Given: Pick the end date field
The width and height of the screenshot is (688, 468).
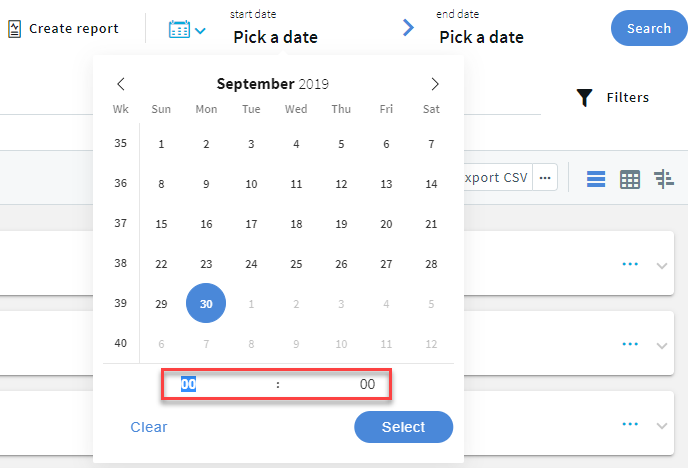Looking at the screenshot, I should coord(481,37).
